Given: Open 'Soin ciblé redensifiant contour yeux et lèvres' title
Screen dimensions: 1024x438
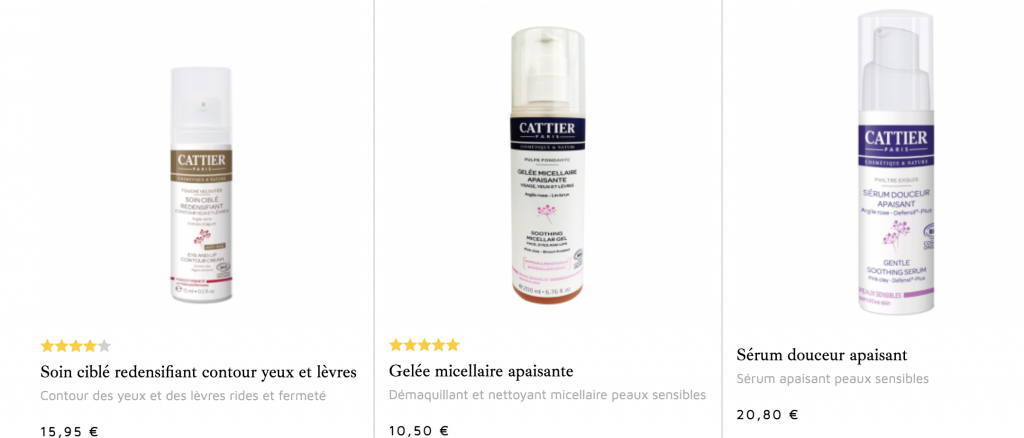Looking at the screenshot, I should (x=199, y=373).
